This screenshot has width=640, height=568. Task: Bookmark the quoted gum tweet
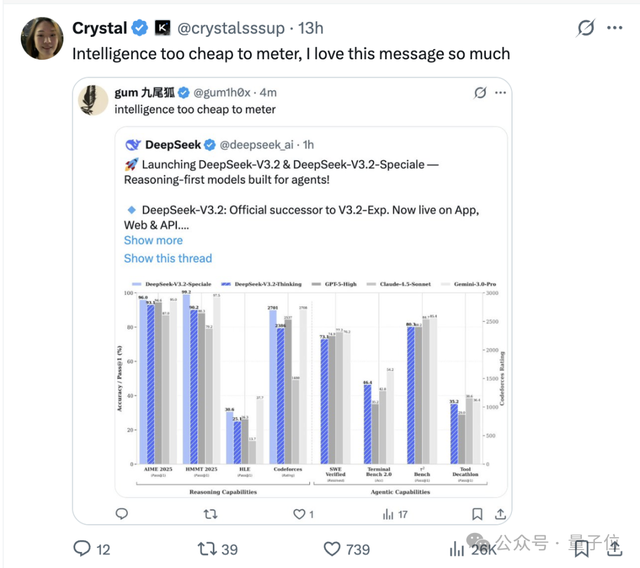coord(477,514)
